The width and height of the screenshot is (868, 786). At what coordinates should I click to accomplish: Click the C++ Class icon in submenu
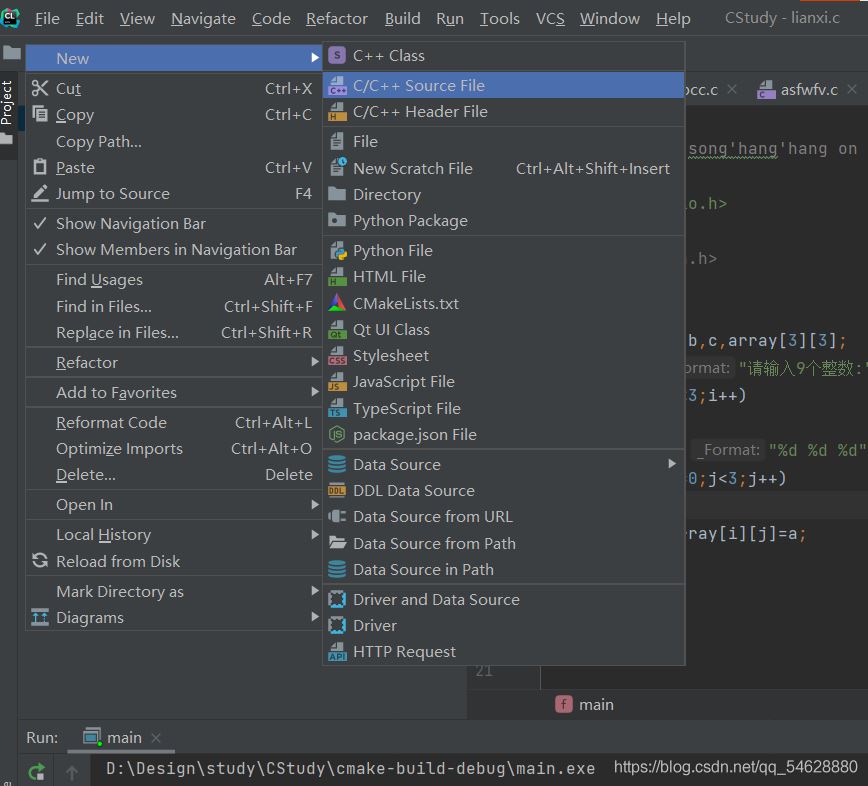click(x=337, y=56)
